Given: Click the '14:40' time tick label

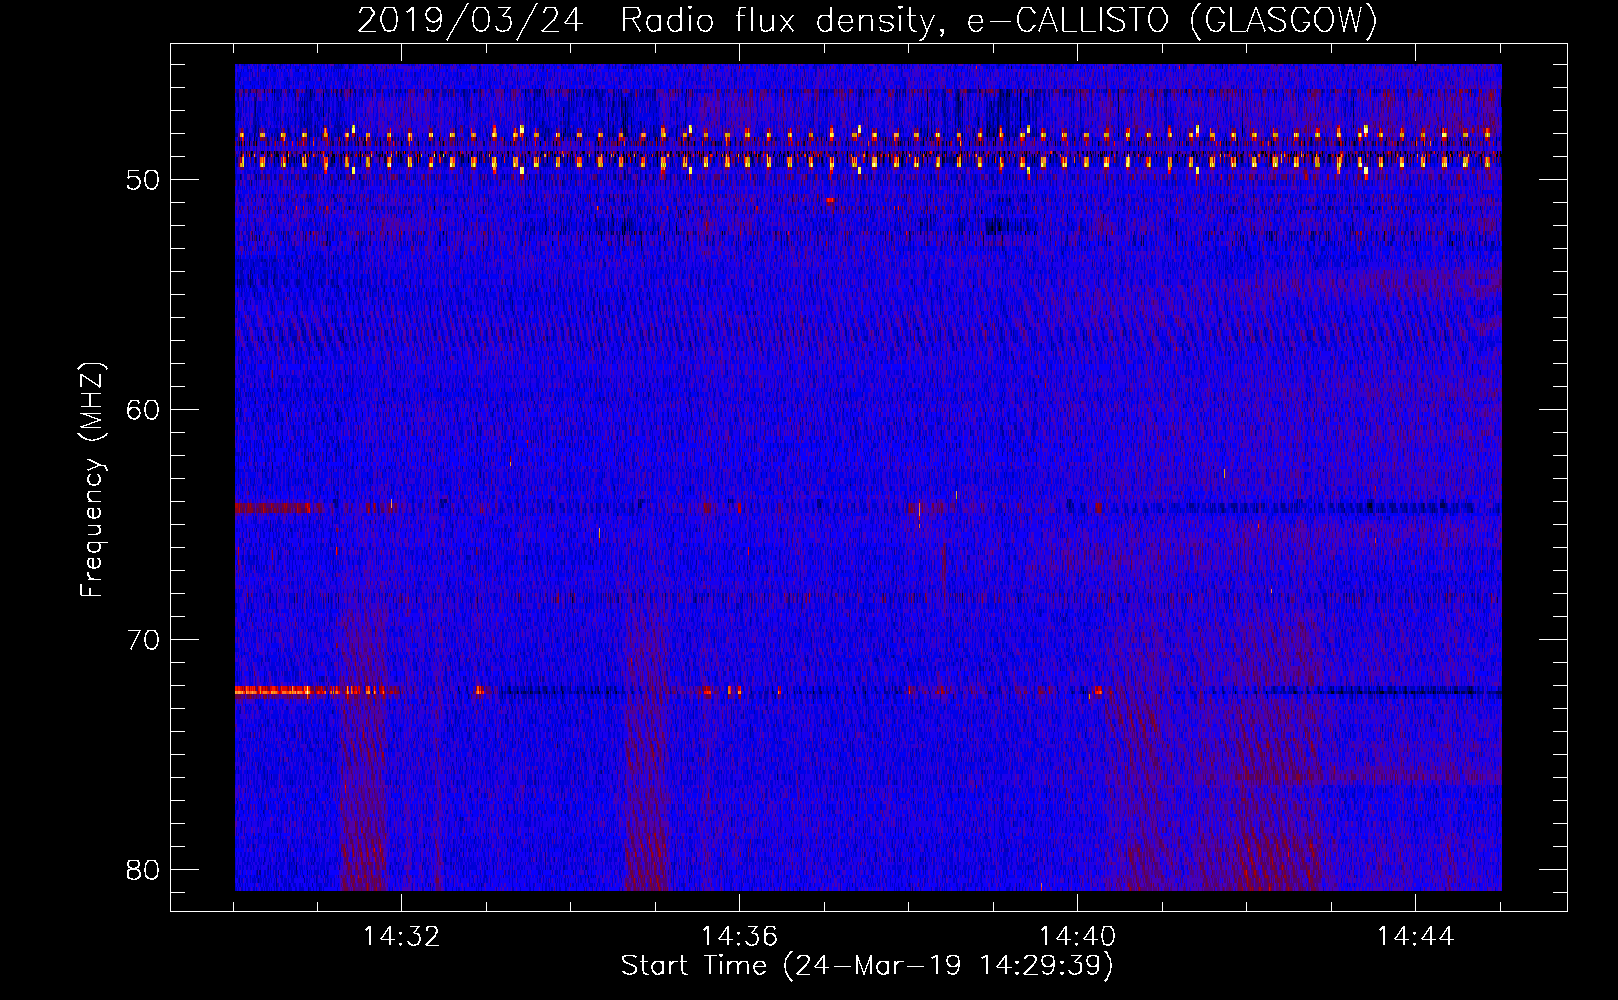Looking at the screenshot, I should click(1077, 937).
